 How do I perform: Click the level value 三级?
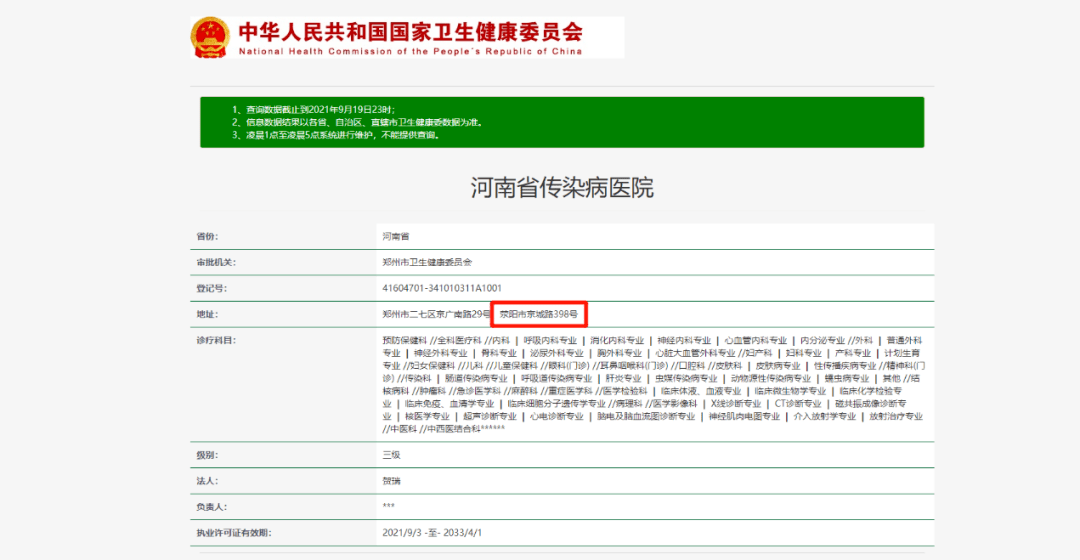[x=391, y=455]
